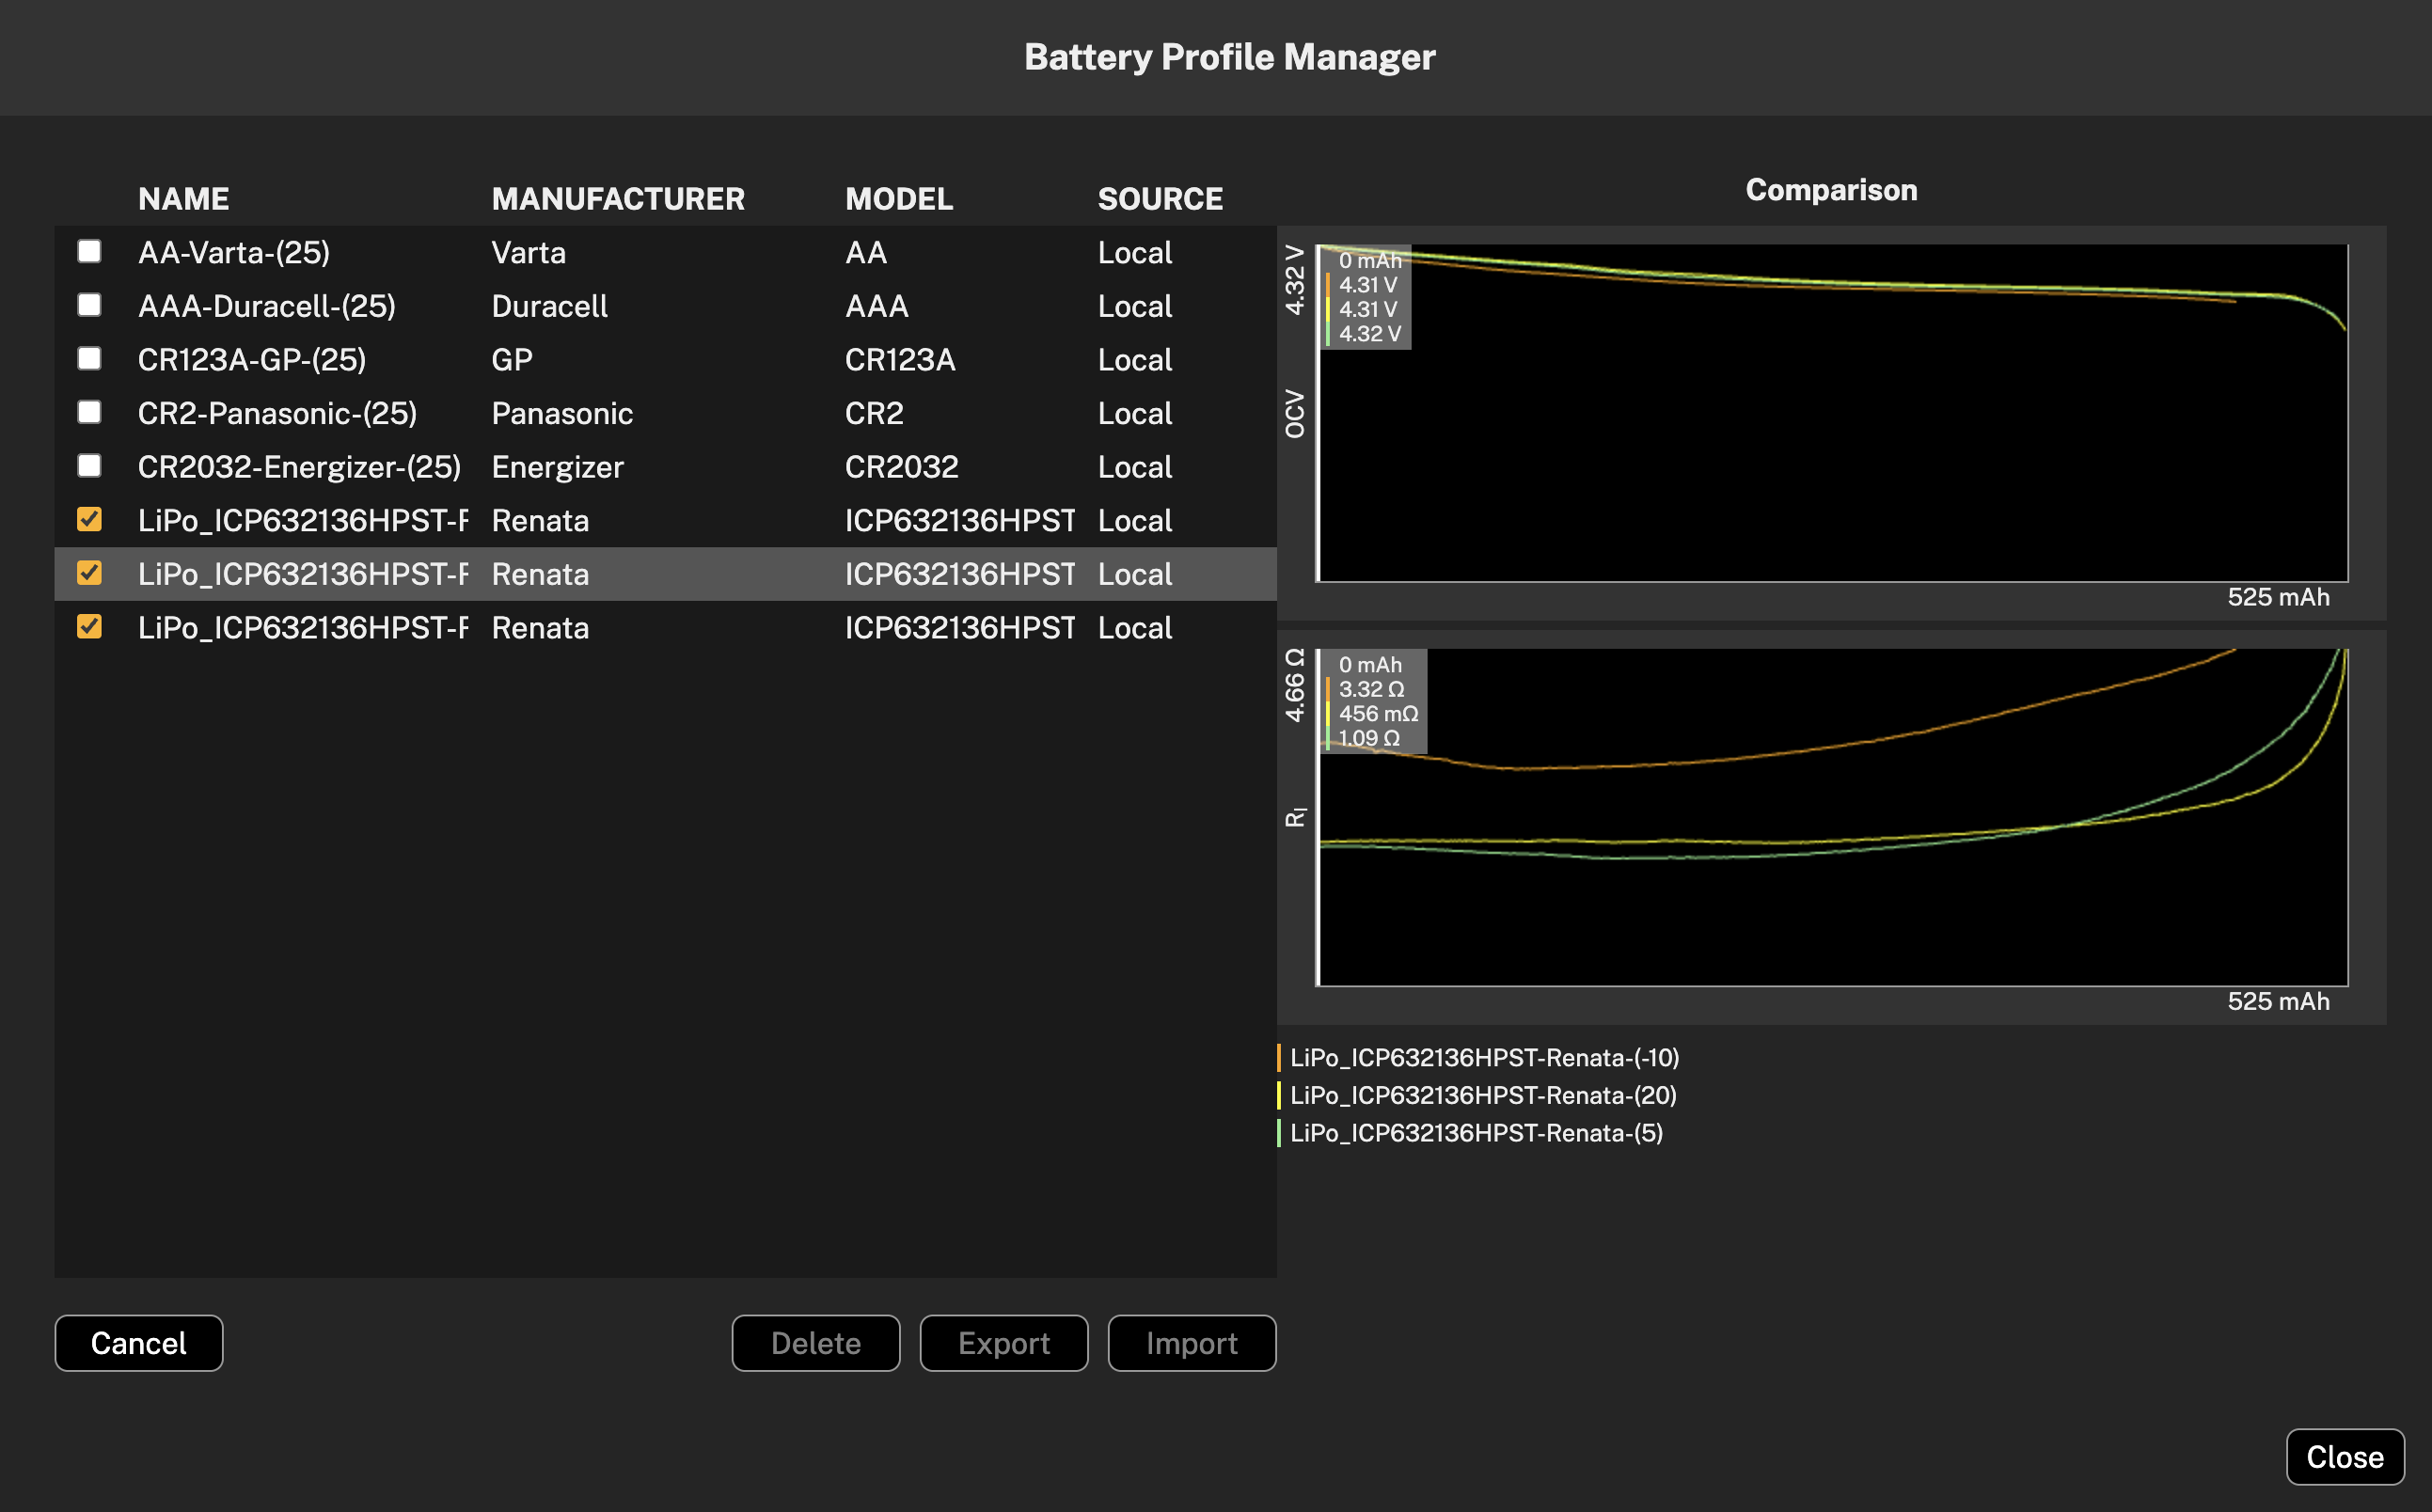Click the Renata-(5) legend entry

click(x=1476, y=1133)
